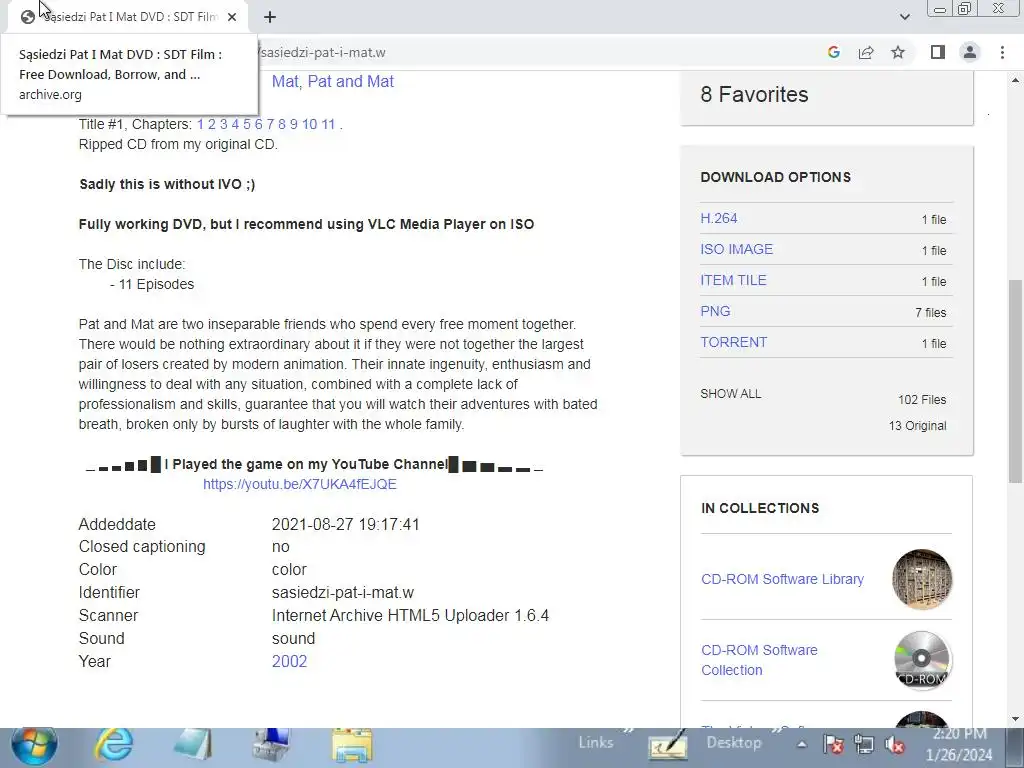
Task: Click the taskbar clock 2:20 PM
Action: (x=959, y=744)
